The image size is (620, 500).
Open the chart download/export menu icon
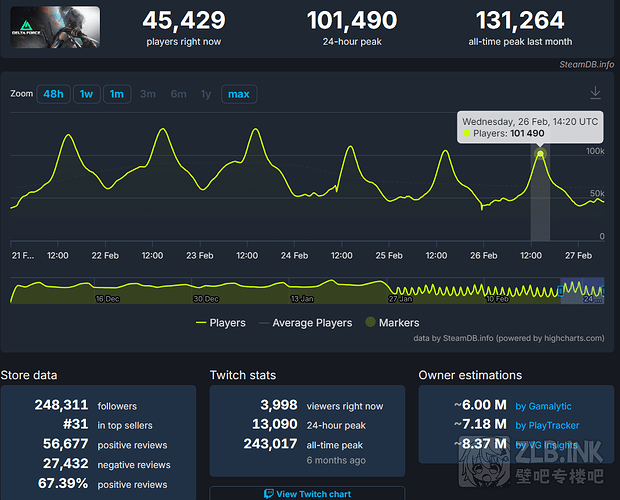click(x=595, y=93)
